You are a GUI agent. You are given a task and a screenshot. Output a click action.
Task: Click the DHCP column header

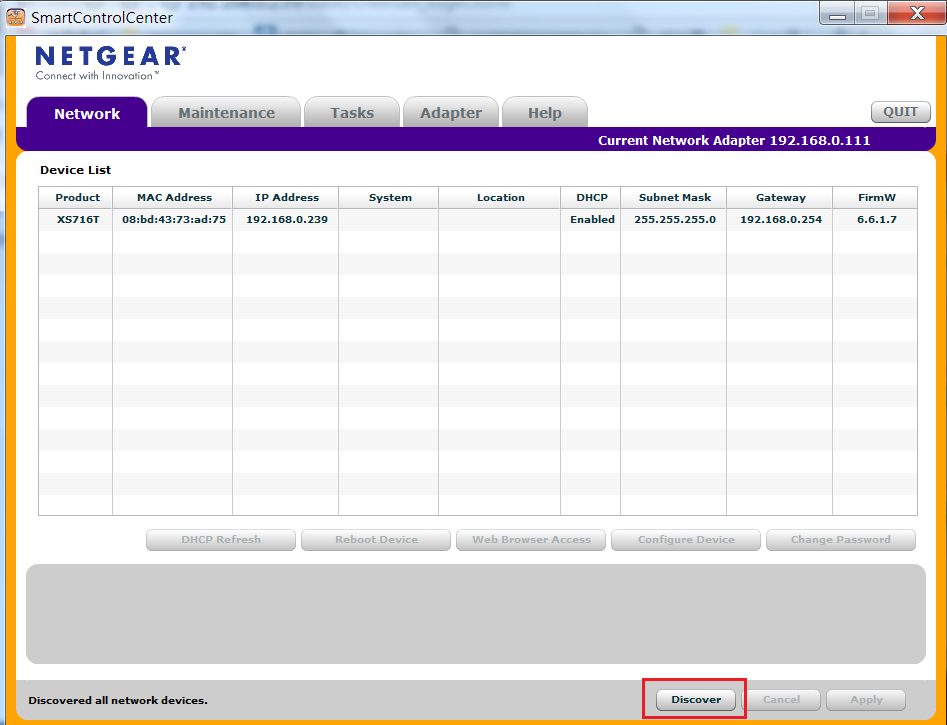pos(591,198)
